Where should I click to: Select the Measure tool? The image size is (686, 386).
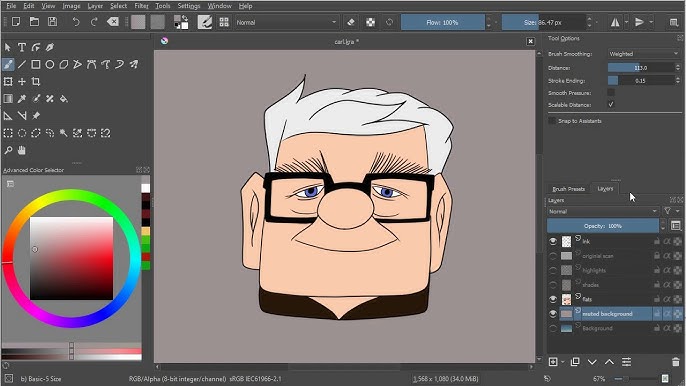(21, 116)
